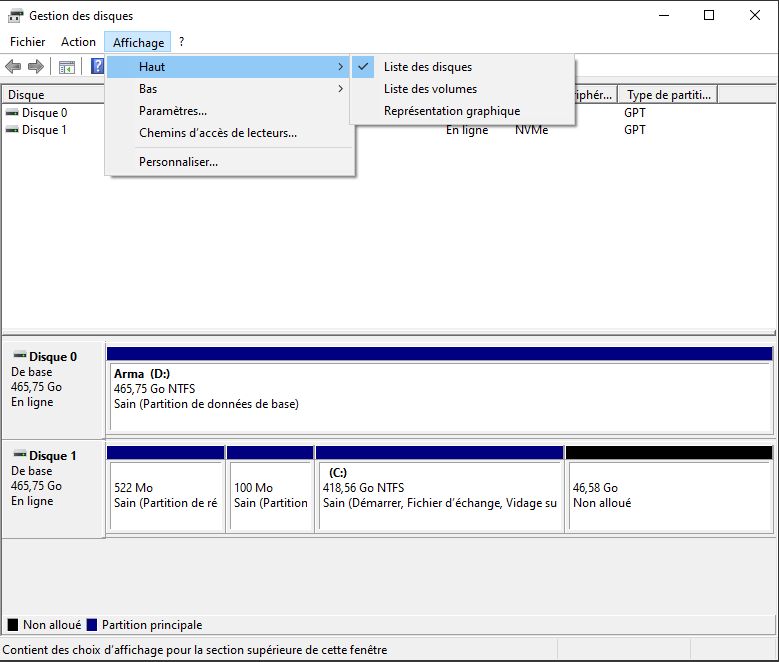
Task: Click the blue help toolbar icon
Action: tap(97, 66)
